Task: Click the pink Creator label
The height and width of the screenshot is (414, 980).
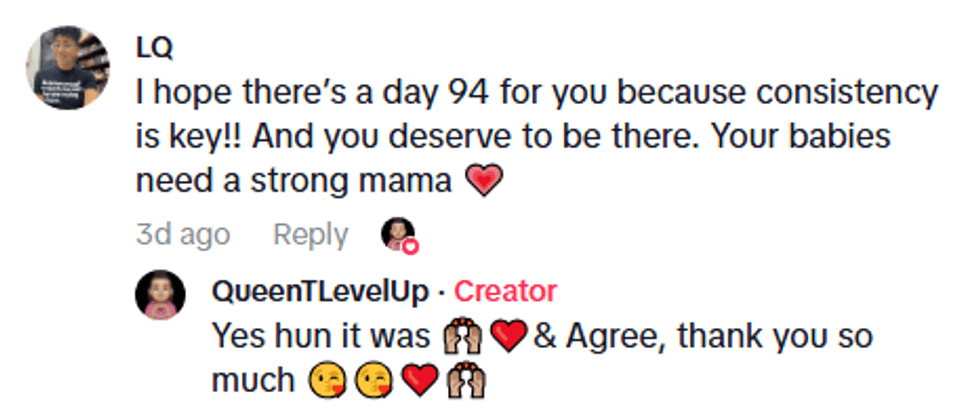Action: coord(505,291)
